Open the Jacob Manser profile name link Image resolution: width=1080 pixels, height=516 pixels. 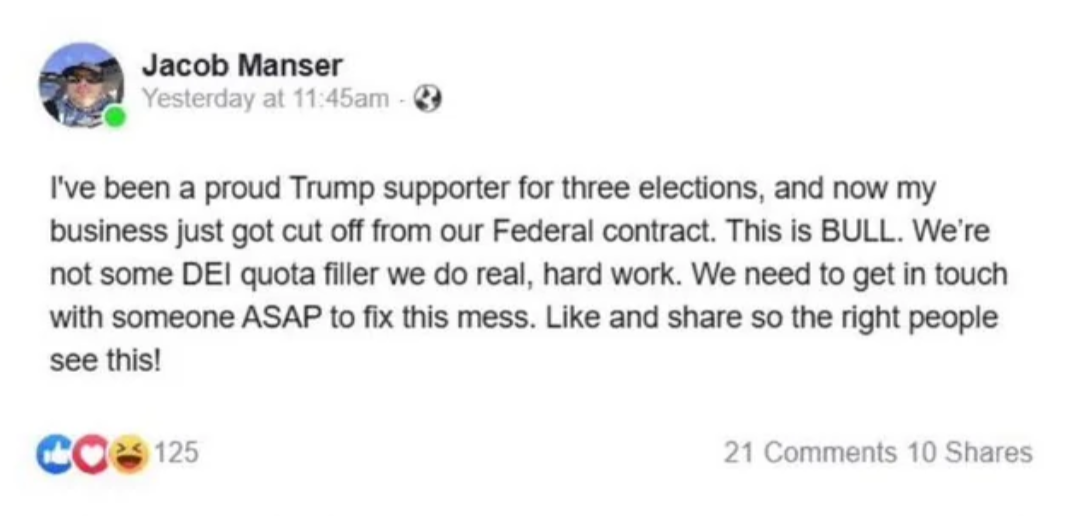241,66
